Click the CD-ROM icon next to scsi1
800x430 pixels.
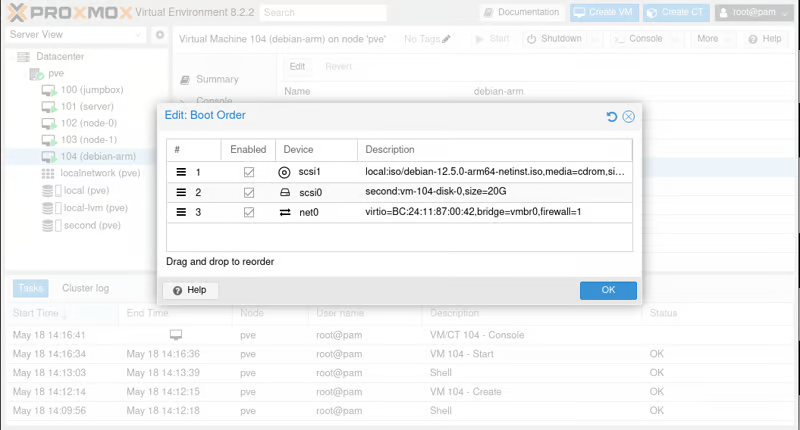(x=284, y=172)
